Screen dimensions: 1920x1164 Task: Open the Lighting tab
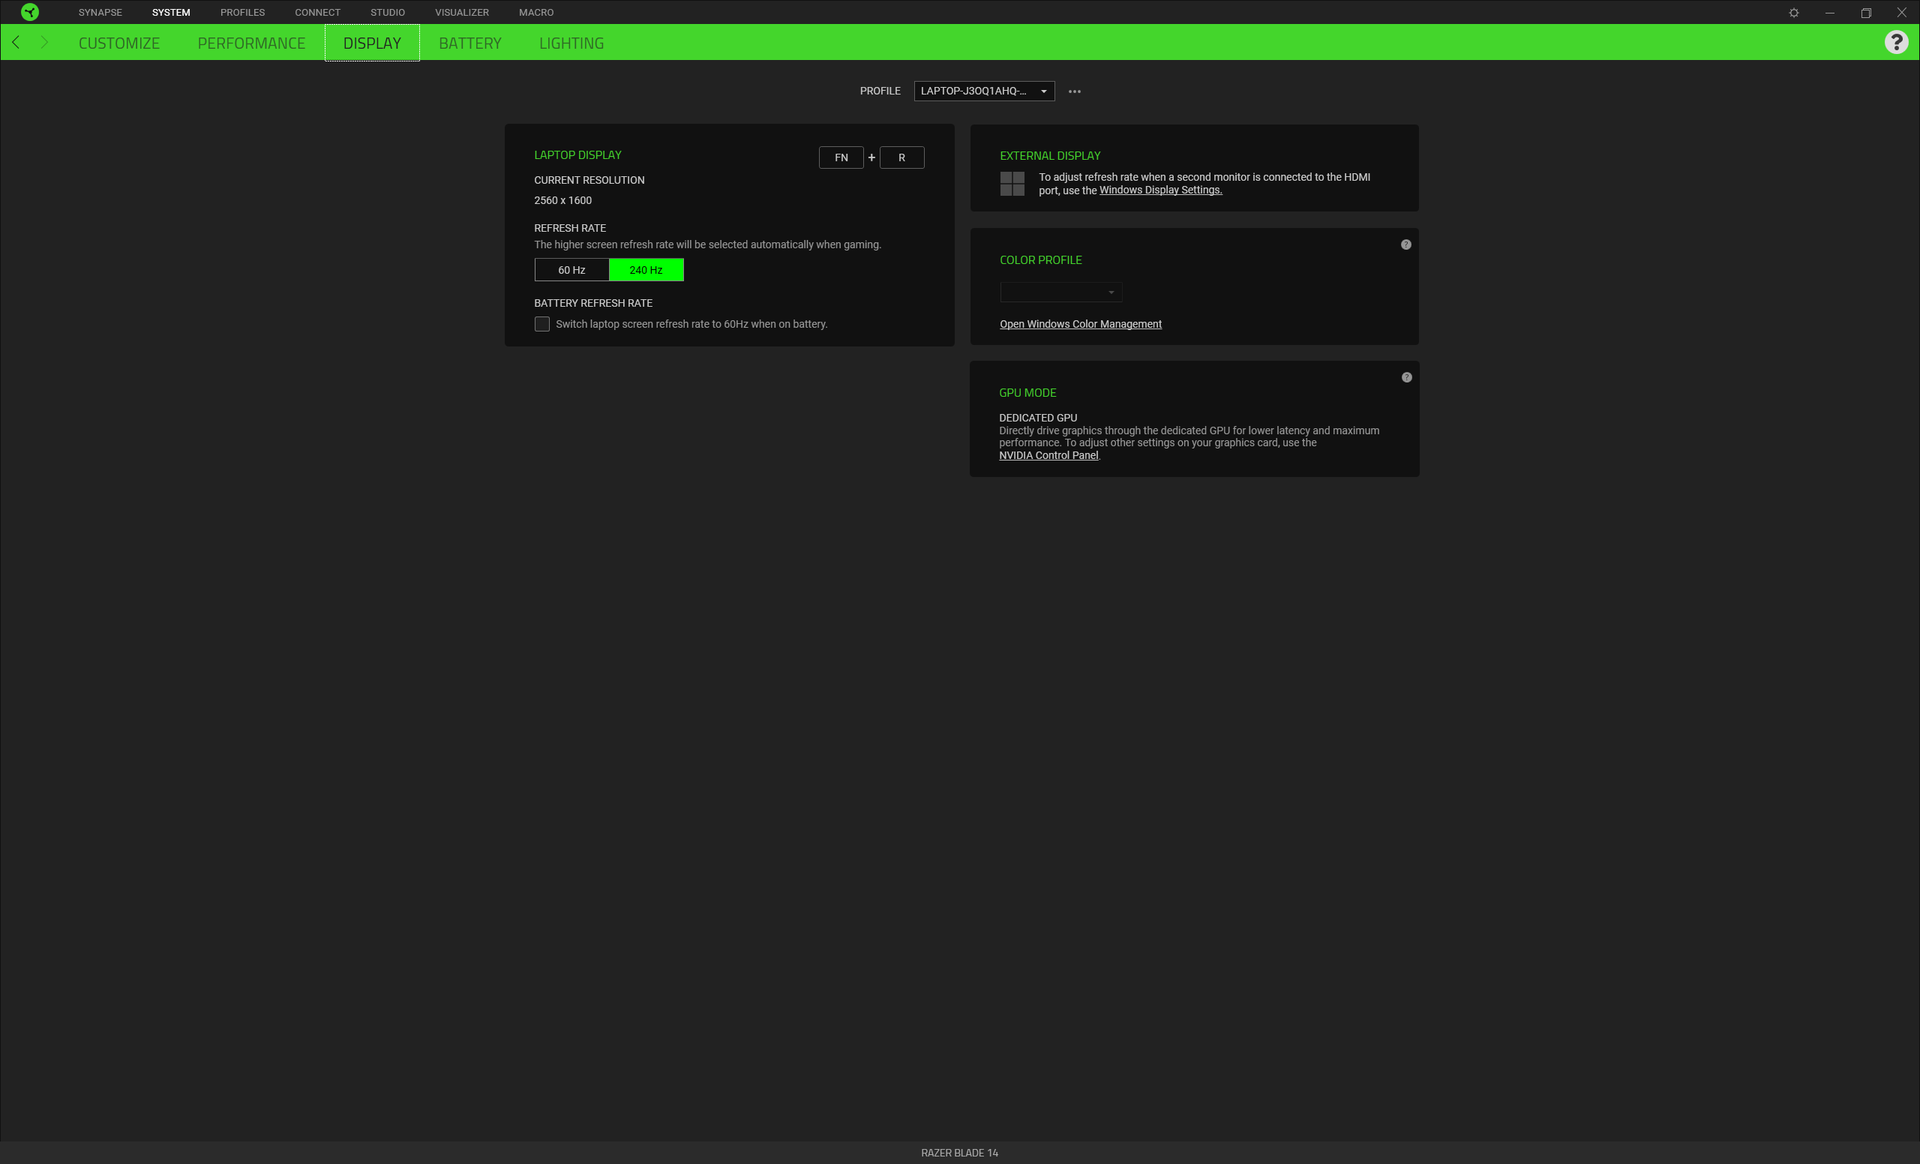571,43
